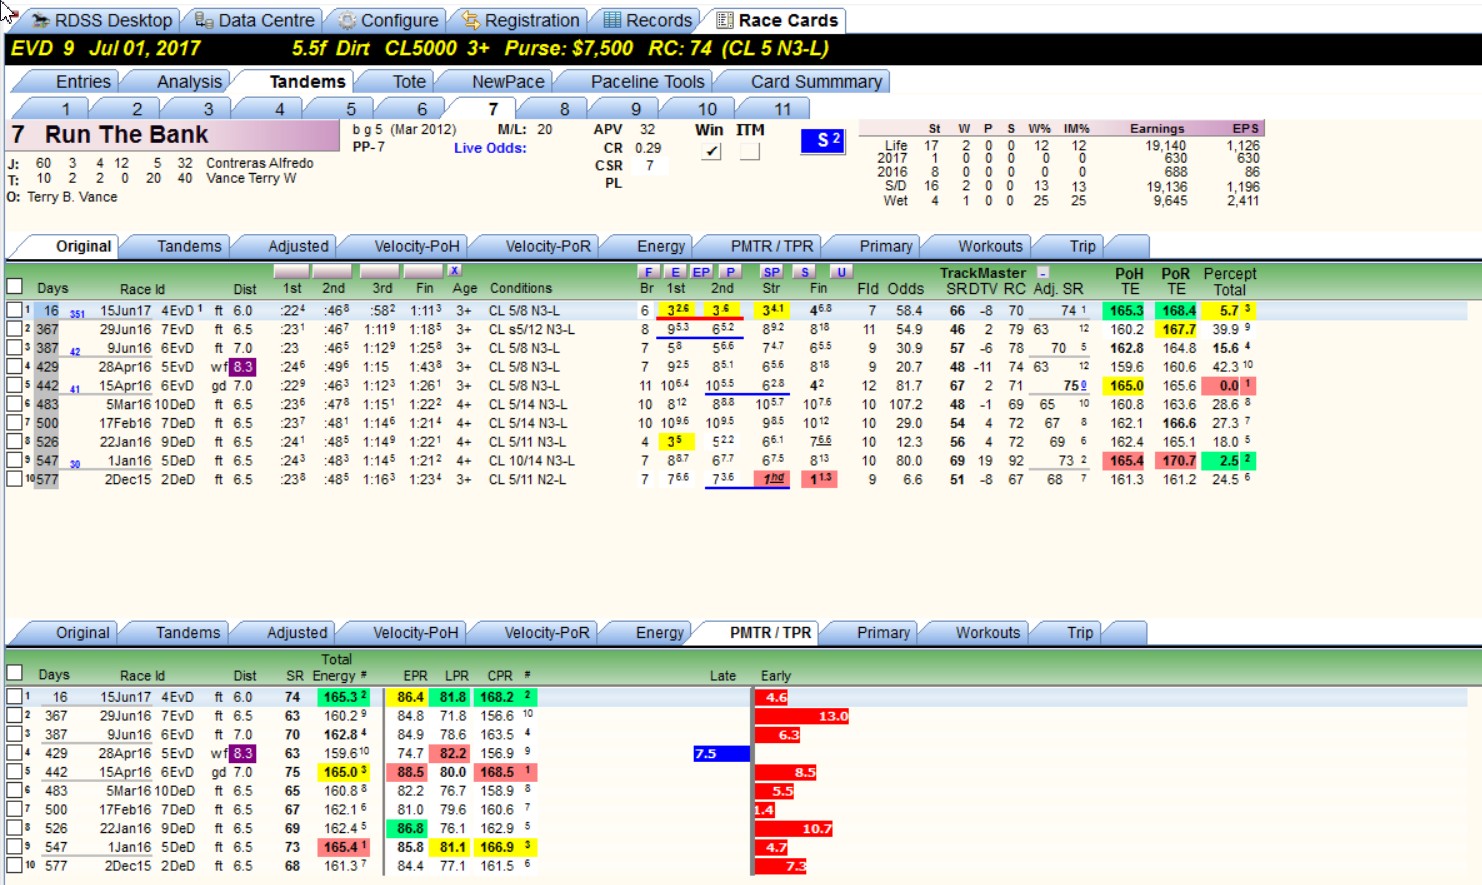Toggle select-all checkbox in lower table header
The height and width of the screenshot is (885, 1482).
tap(14, 673)
